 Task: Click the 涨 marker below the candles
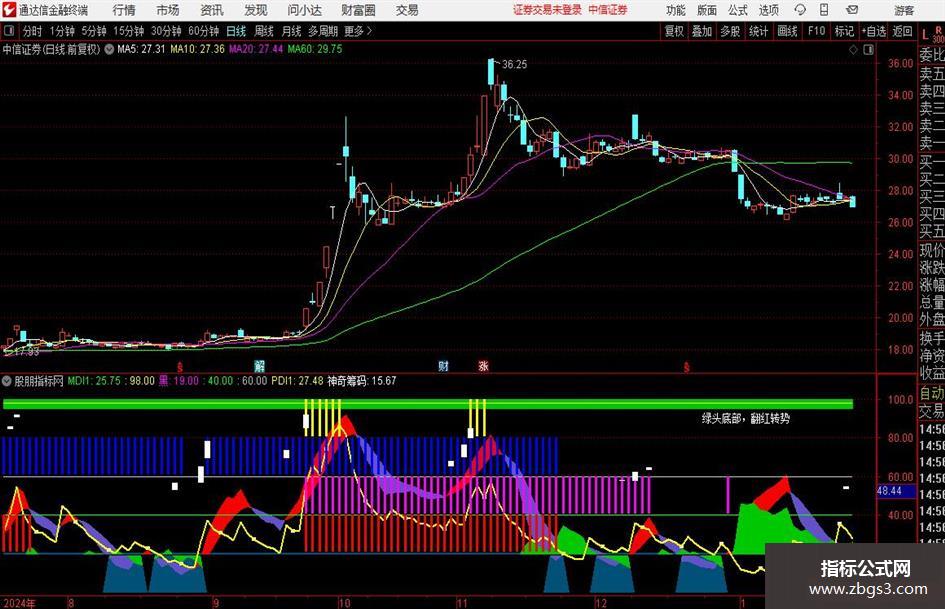tap(483, 365)
